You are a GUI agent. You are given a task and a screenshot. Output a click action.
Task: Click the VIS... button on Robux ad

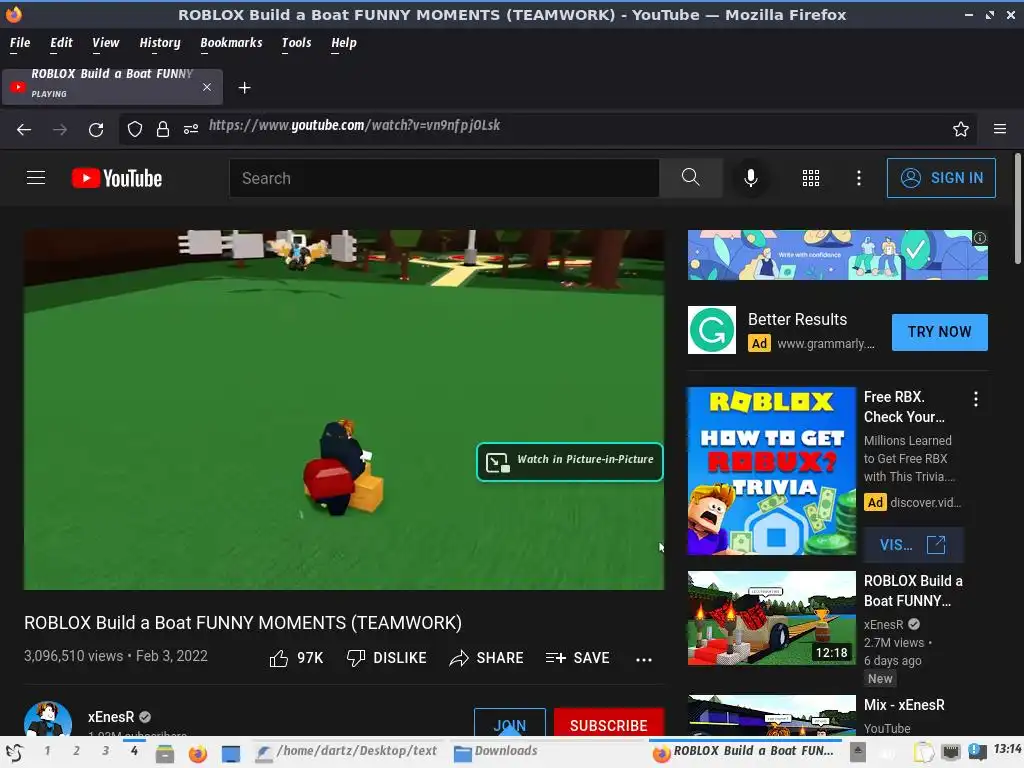pos(913,545)
